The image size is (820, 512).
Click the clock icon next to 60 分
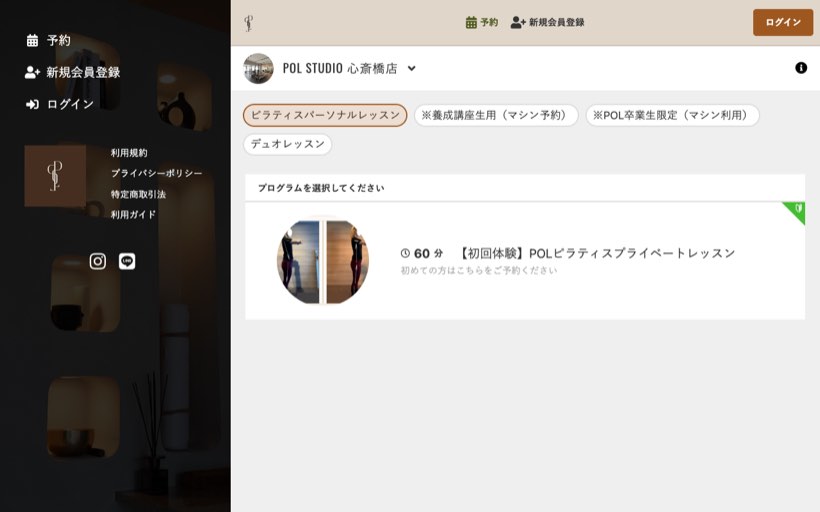click(x=405, y=253)
